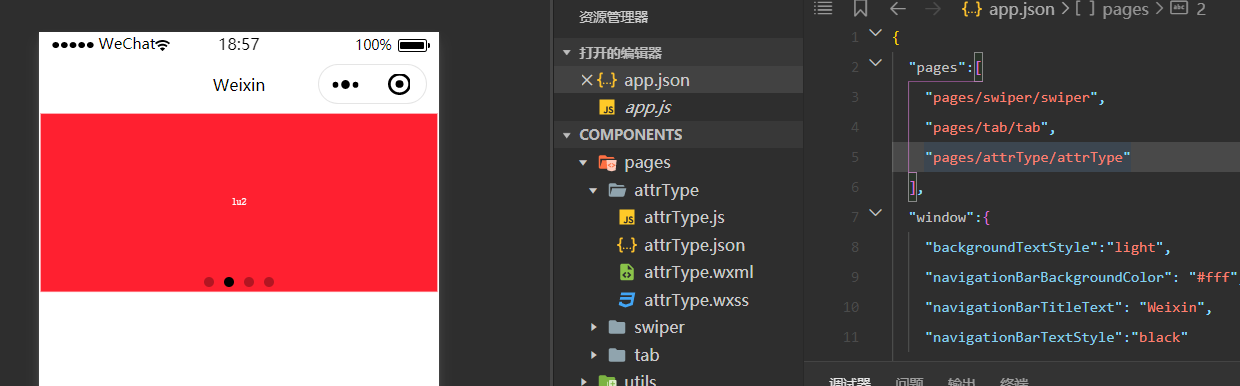Click "pages/tab/tab" on line 4
Screen dimensions: 1240x386
(x=986, y=128)
